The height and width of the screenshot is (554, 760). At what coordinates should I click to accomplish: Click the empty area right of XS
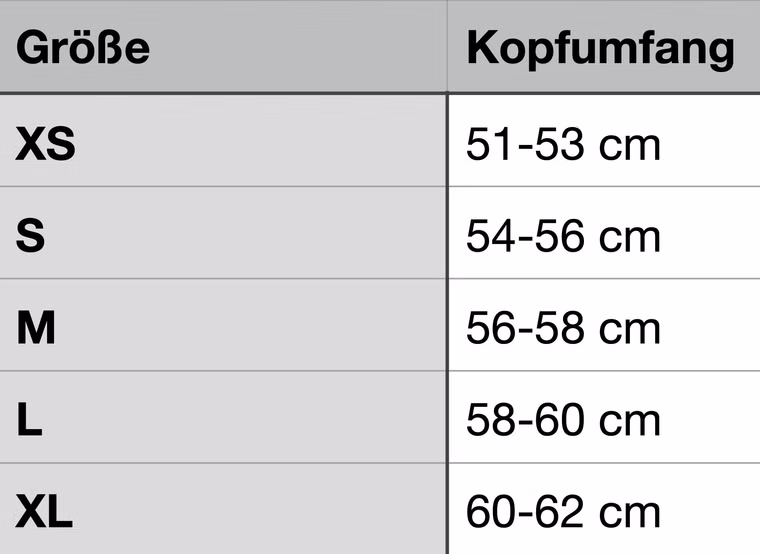[261, 141]
